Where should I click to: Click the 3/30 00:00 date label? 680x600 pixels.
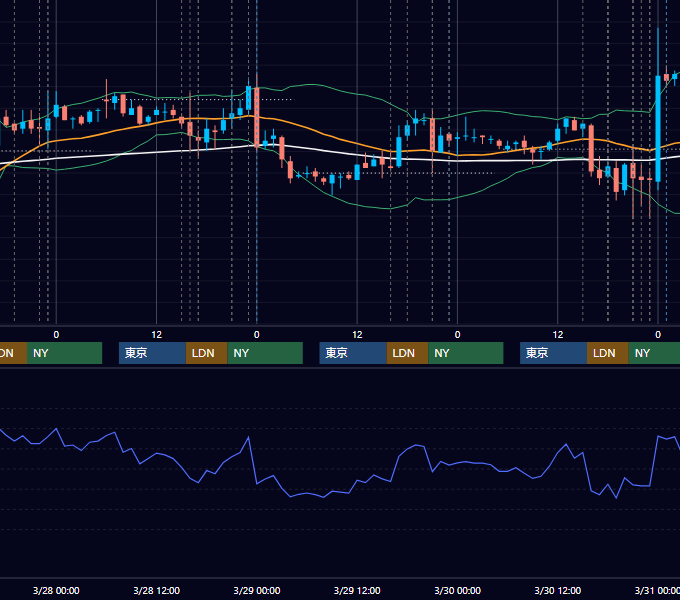click(x=458, y=590)
